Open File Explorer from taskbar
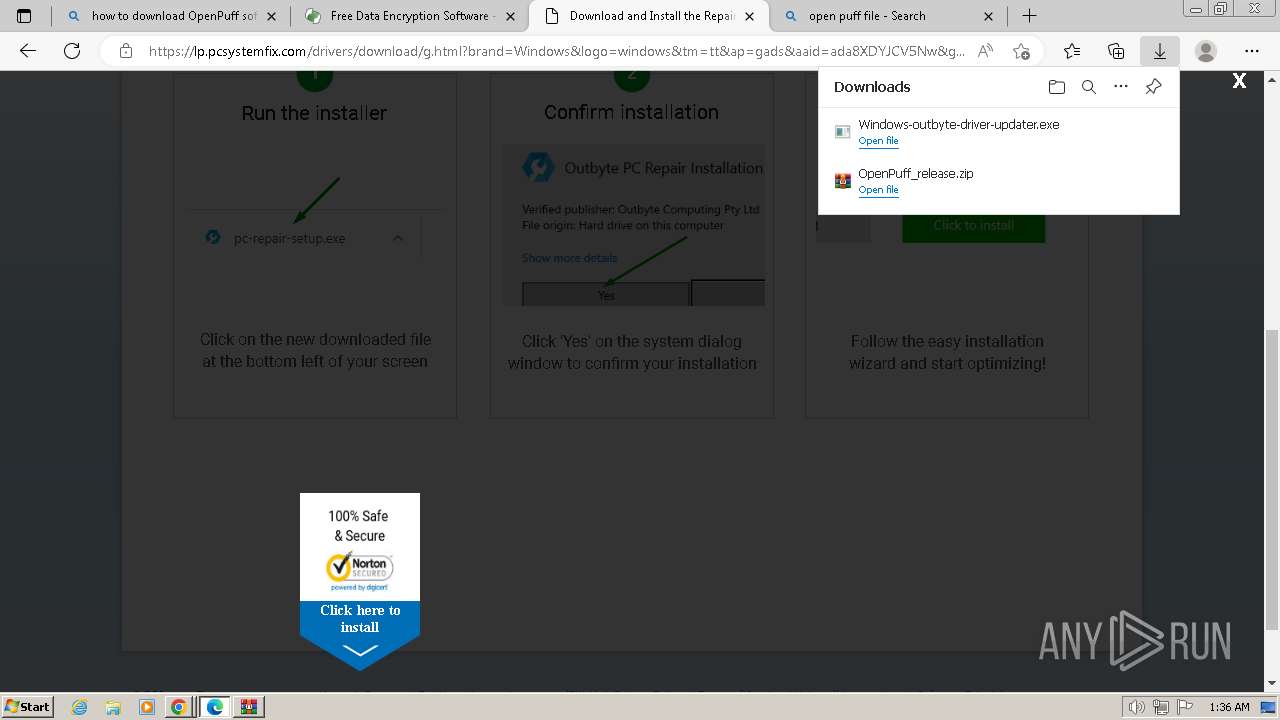Screen dimensions: 1280x720 click(x=113, y=707)
